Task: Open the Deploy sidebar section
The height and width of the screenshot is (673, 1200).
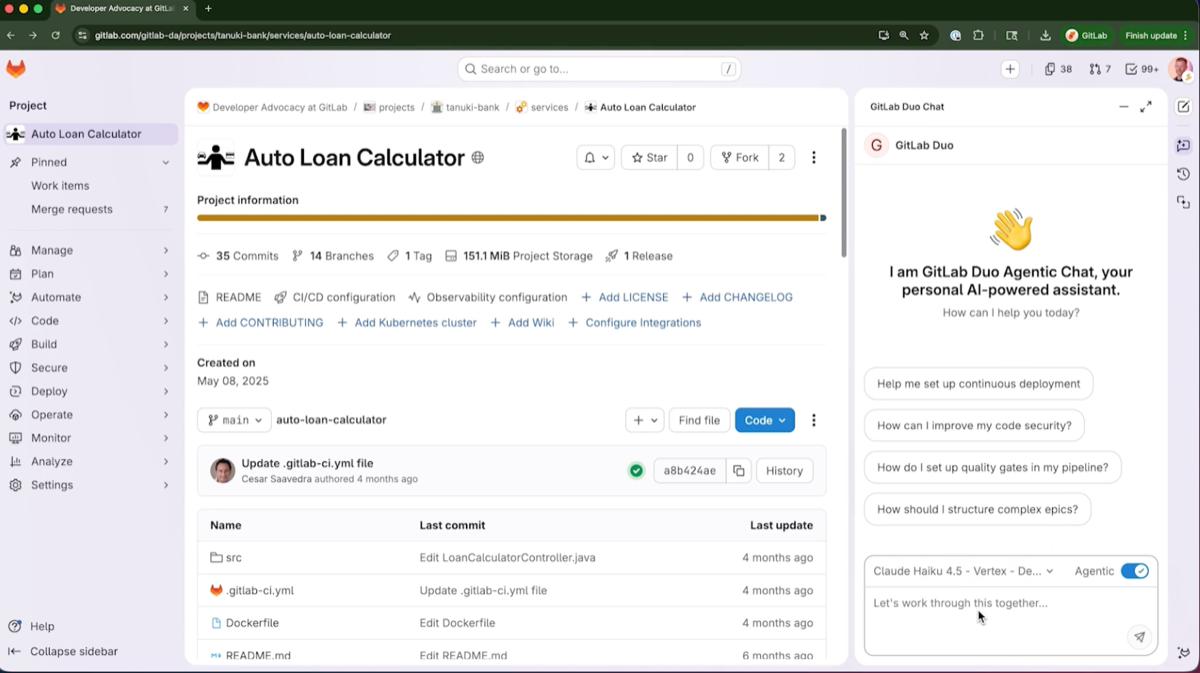Action: pos(89,391)
